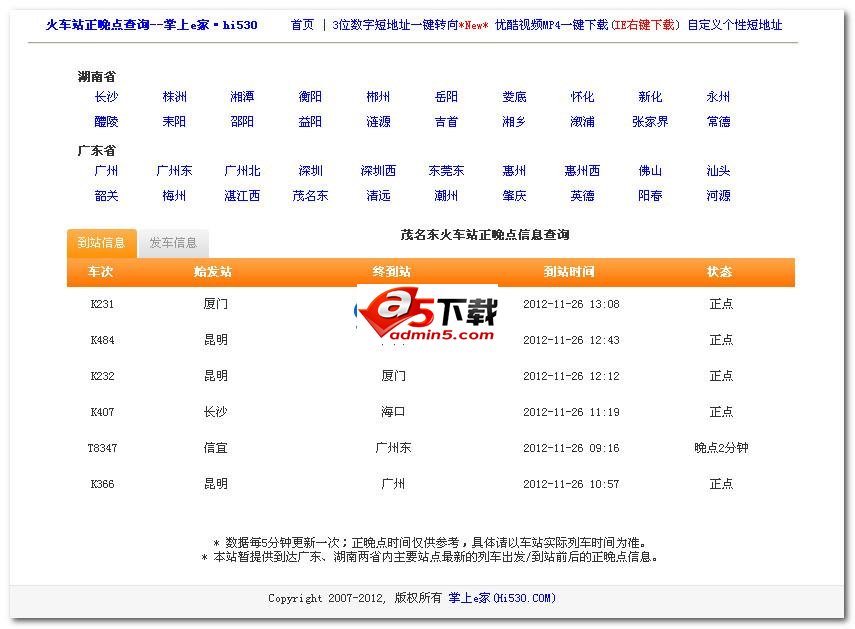Select 清远 station link
This screenshot has height=629, width=855.
[x=378, y=196]
